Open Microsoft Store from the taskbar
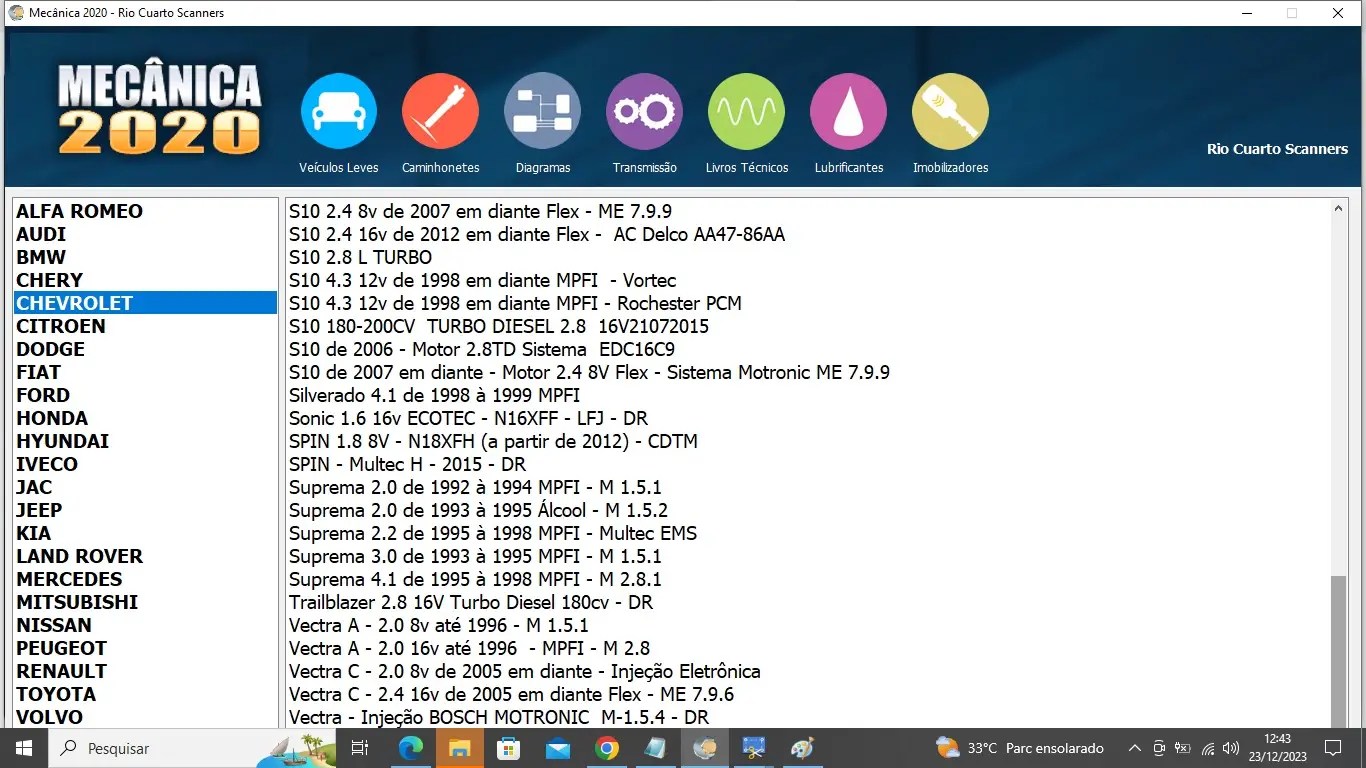1366x768 pixels. [x=508, y=748]
